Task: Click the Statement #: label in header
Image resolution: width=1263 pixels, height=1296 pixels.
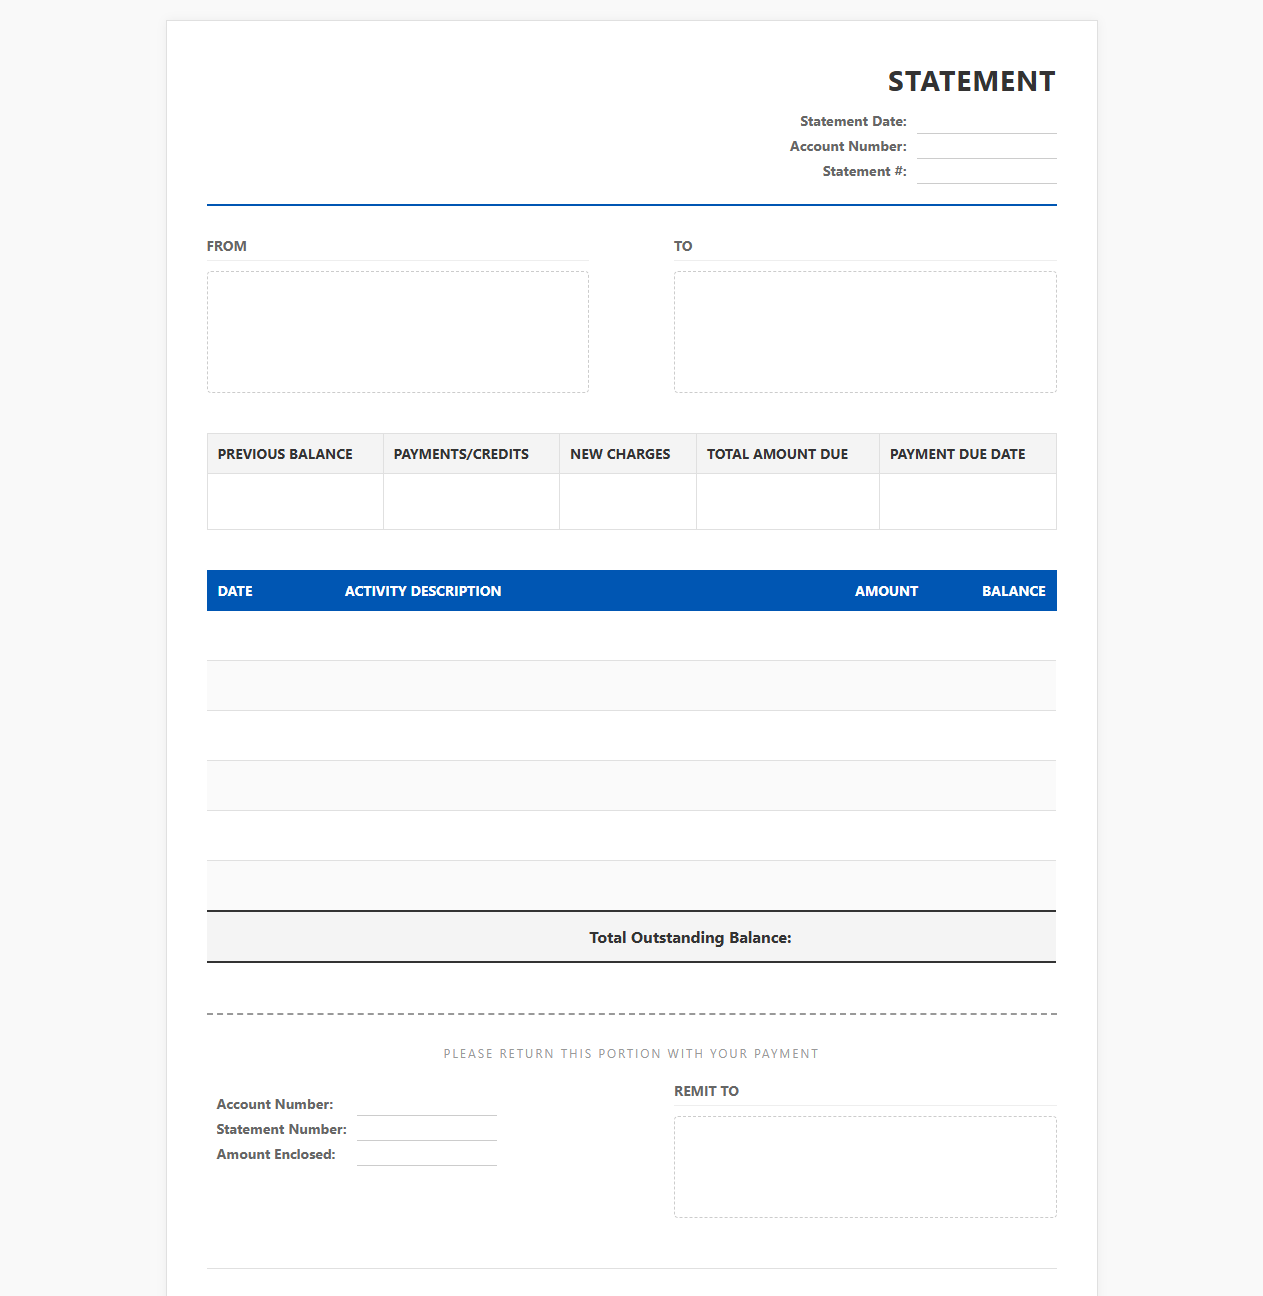Action: [x=864, y=172]
